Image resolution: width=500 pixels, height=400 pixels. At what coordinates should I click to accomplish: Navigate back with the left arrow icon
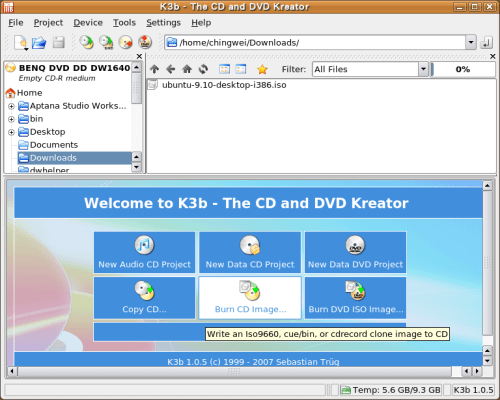(x=170, y=69)
